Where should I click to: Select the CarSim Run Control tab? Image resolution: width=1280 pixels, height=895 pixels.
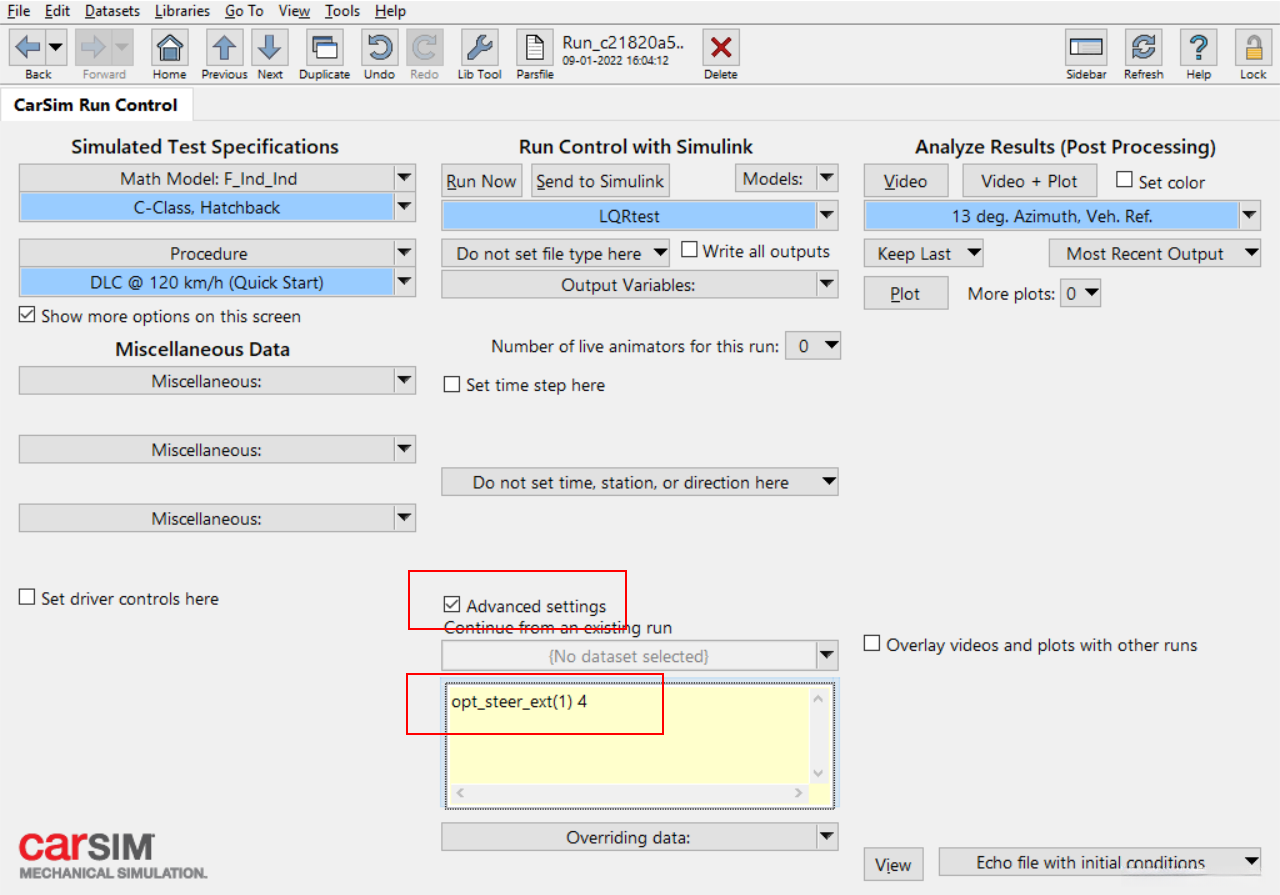pos(96,105)
